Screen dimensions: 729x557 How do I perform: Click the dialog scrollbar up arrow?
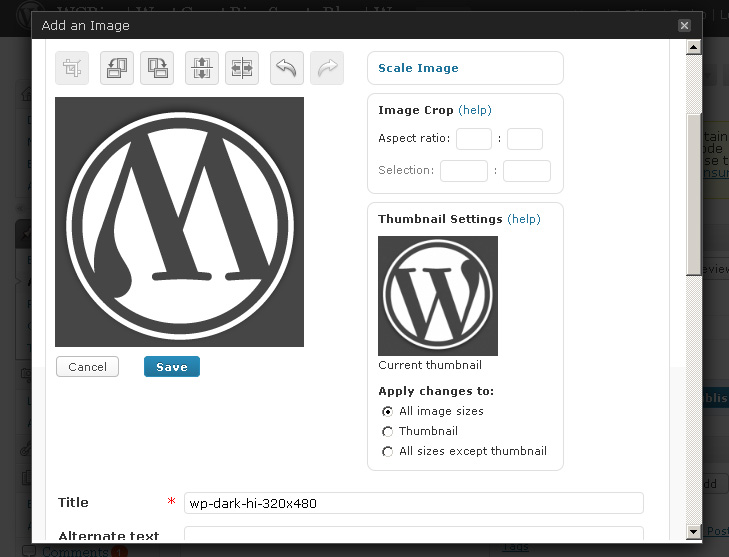pyautogui.click(x=694, y=47)
